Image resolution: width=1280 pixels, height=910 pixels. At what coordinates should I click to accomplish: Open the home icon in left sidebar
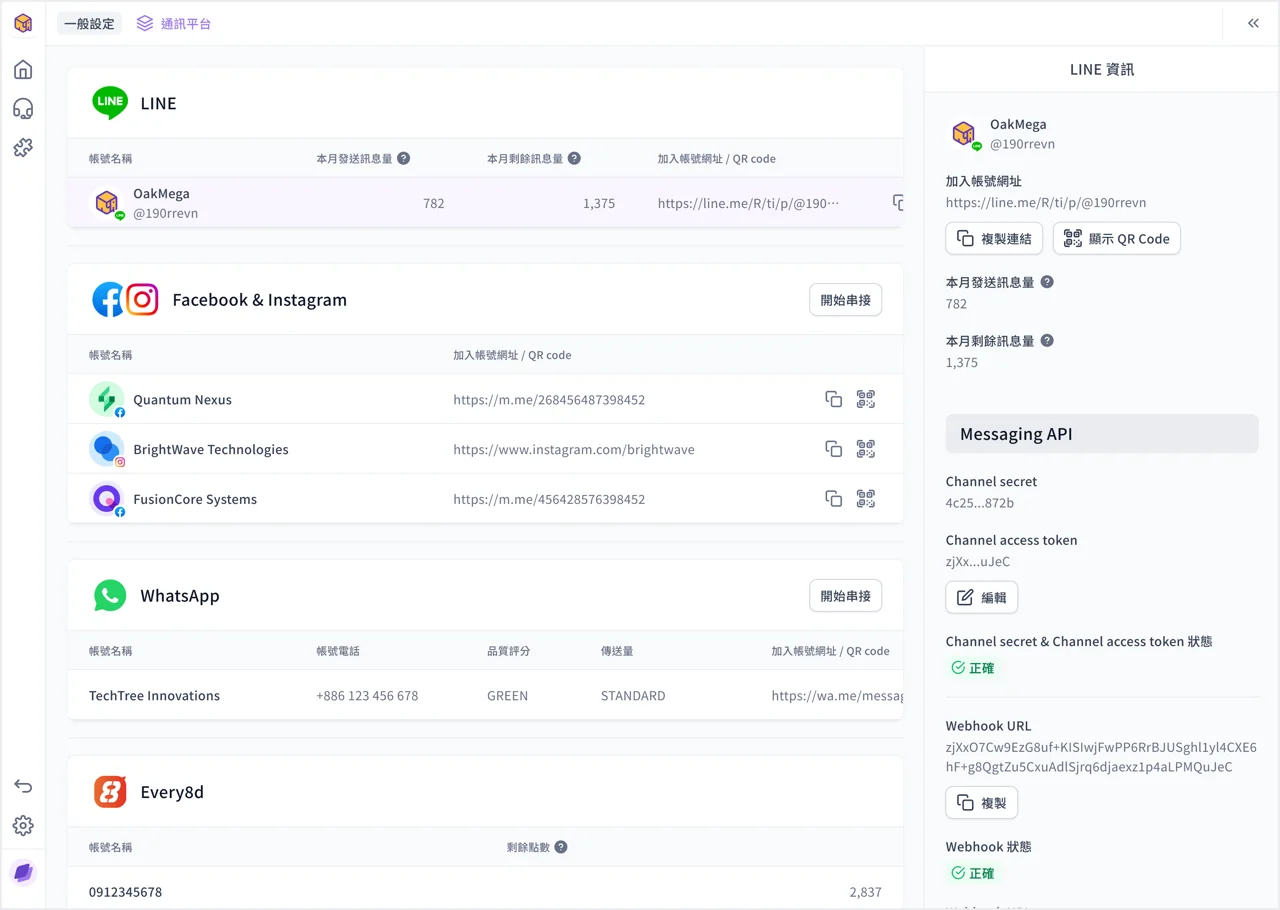tap(23, 69)
